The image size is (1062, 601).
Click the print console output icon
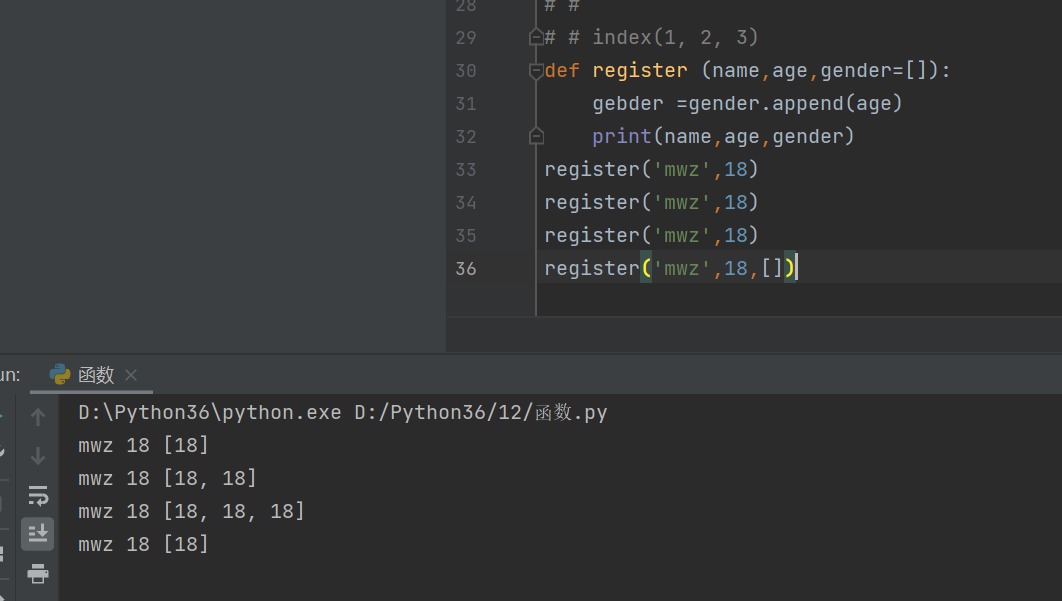click(x=38, y=574)
